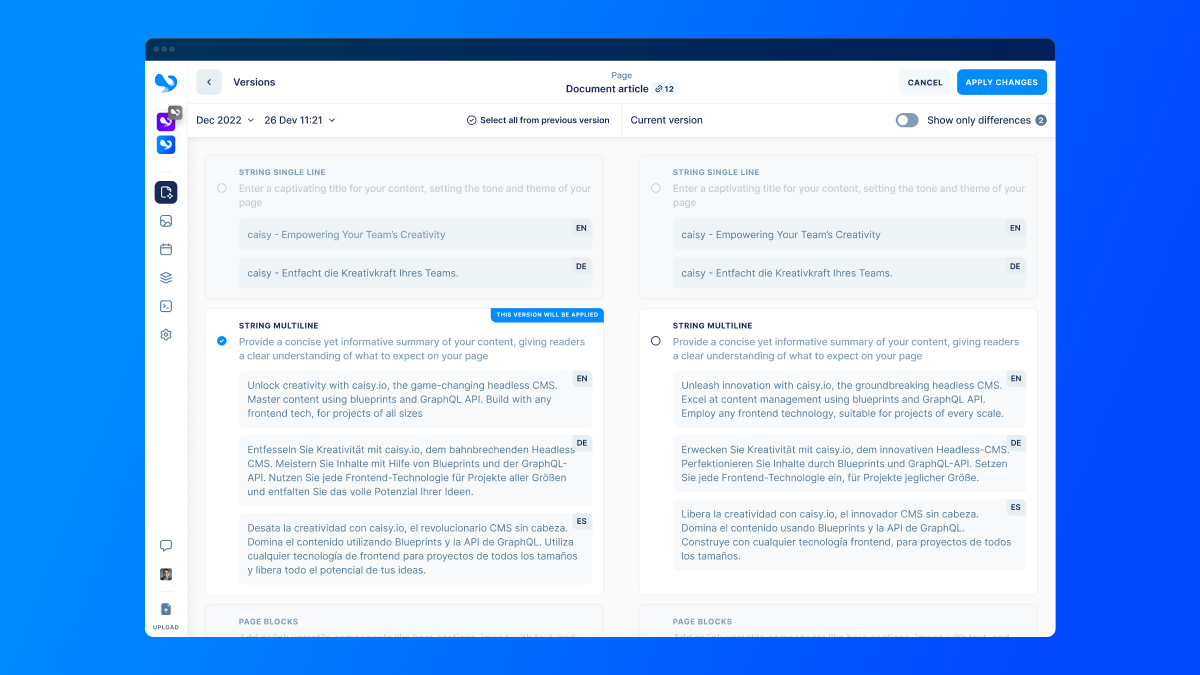Click the DE tag on 'Erwecken Sie' text

pyautogui.click(x=1015, y=443)
